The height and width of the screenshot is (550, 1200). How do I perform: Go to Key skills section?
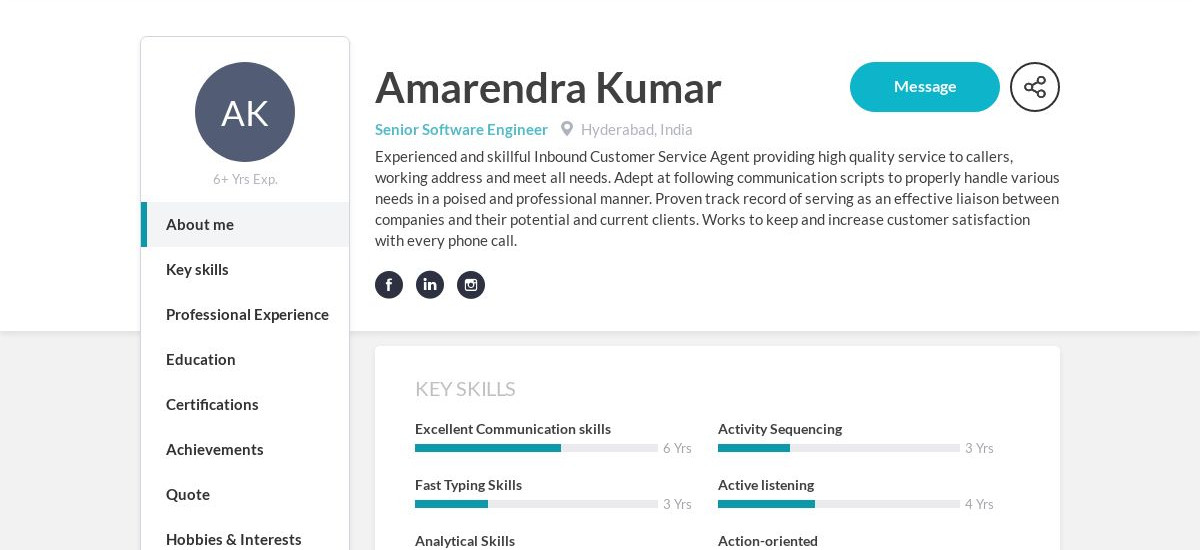245,269
